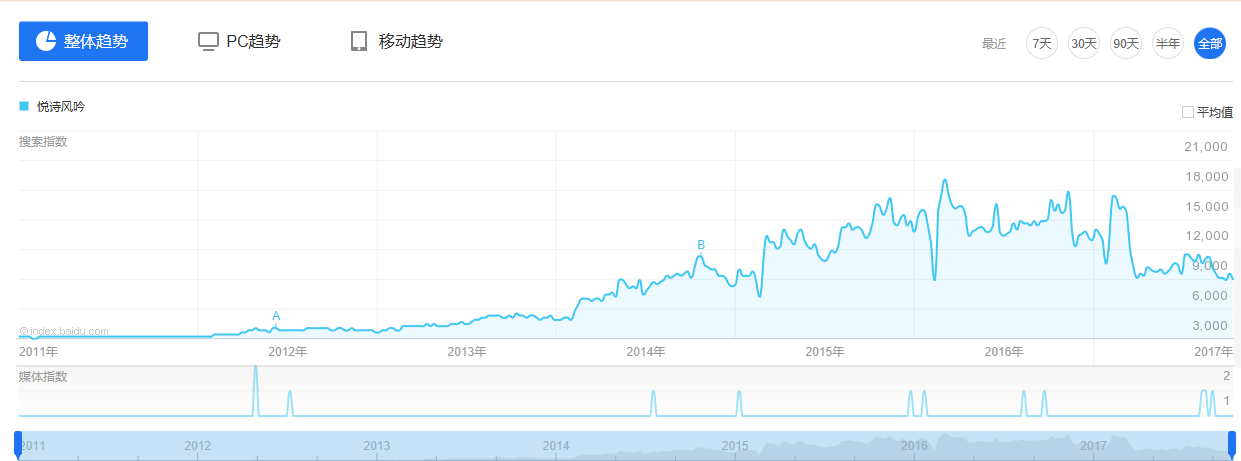
Task: Click the 最近 label before range buttons
Action: click(x=994, y=43)
